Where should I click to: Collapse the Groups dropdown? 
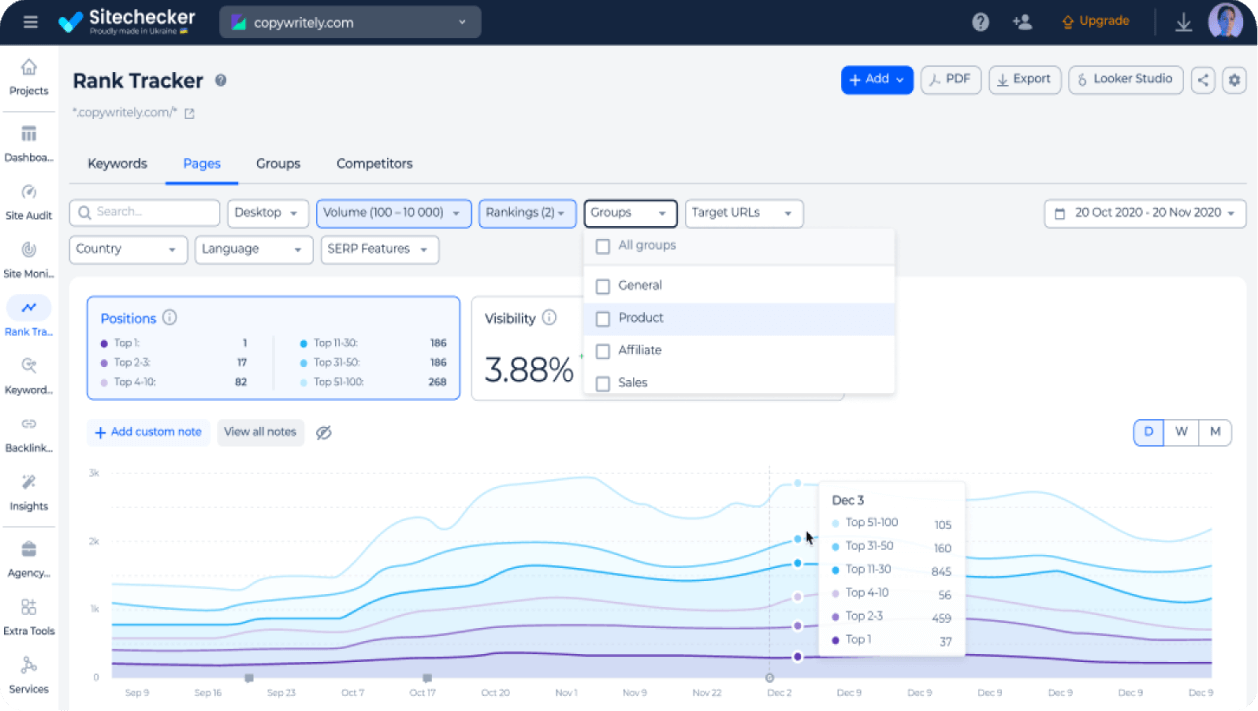(631, 213)
